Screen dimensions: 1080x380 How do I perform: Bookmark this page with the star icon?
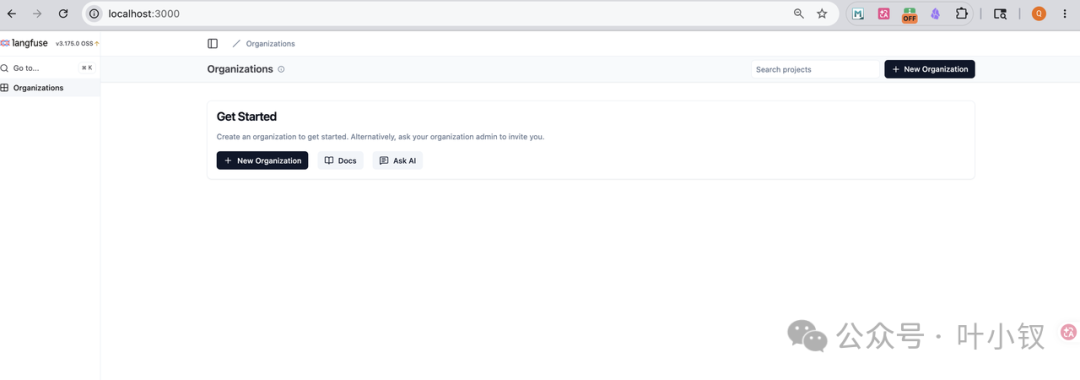(x=822, y=14)
